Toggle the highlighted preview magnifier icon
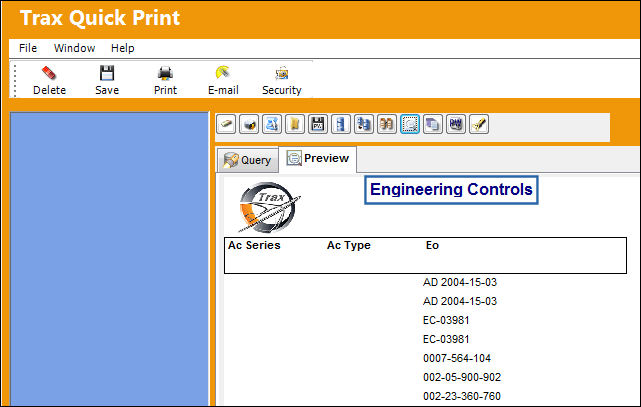This screenshot has height=407, width=641. [410, 124]
